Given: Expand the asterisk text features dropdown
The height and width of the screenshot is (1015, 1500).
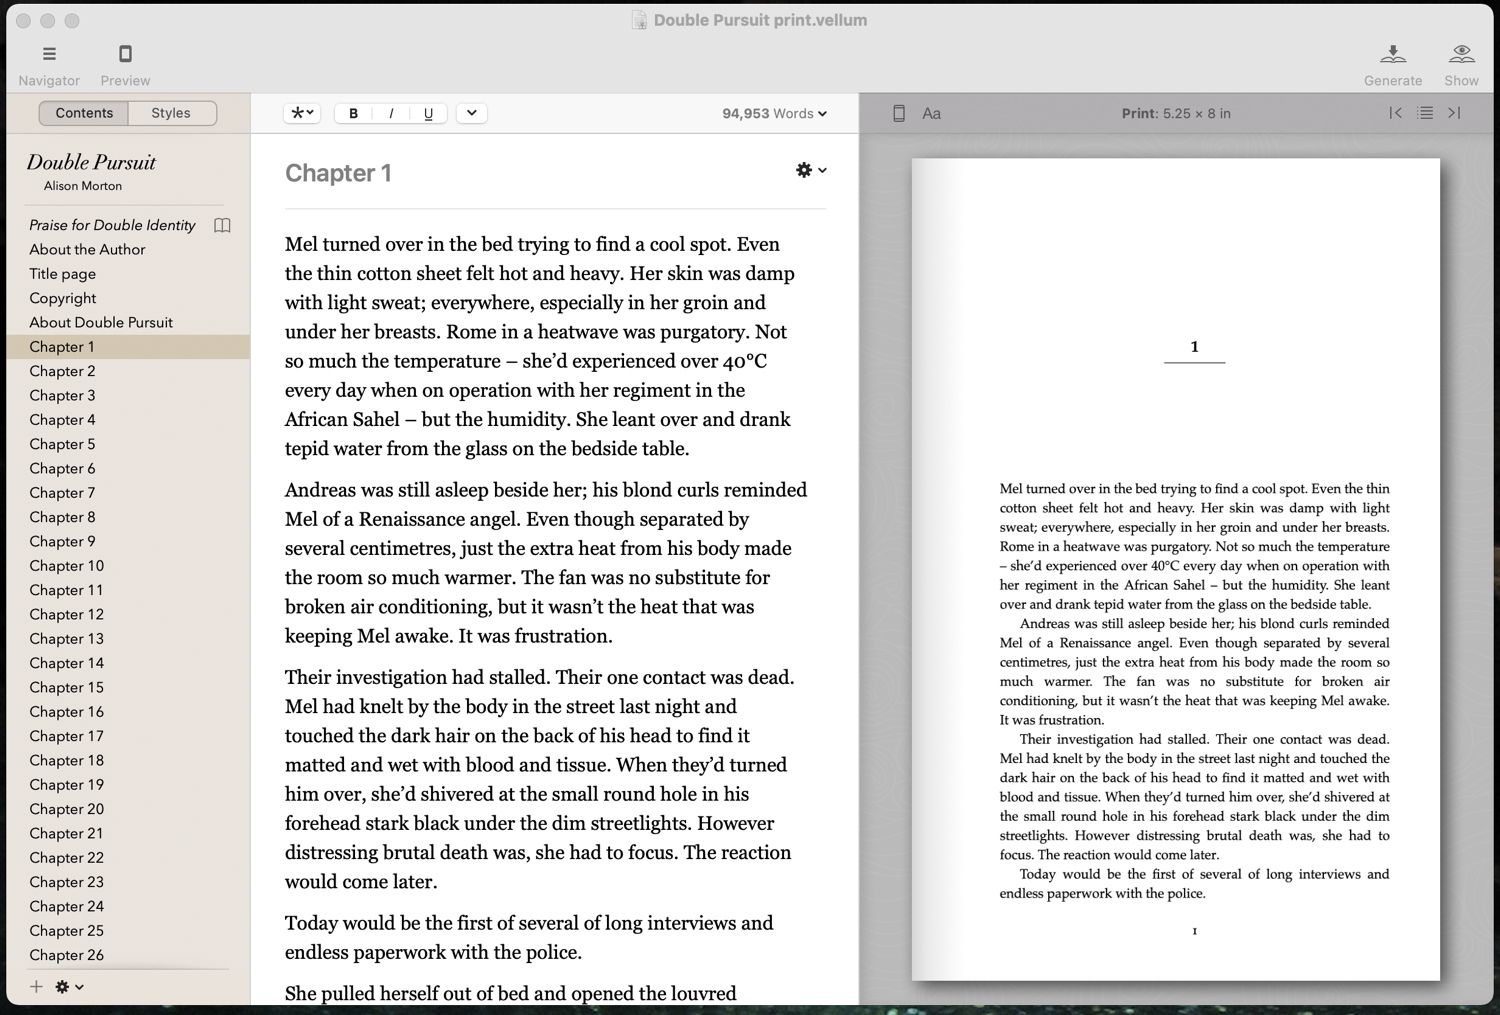Looking at the screenshot, I should 301,113.
